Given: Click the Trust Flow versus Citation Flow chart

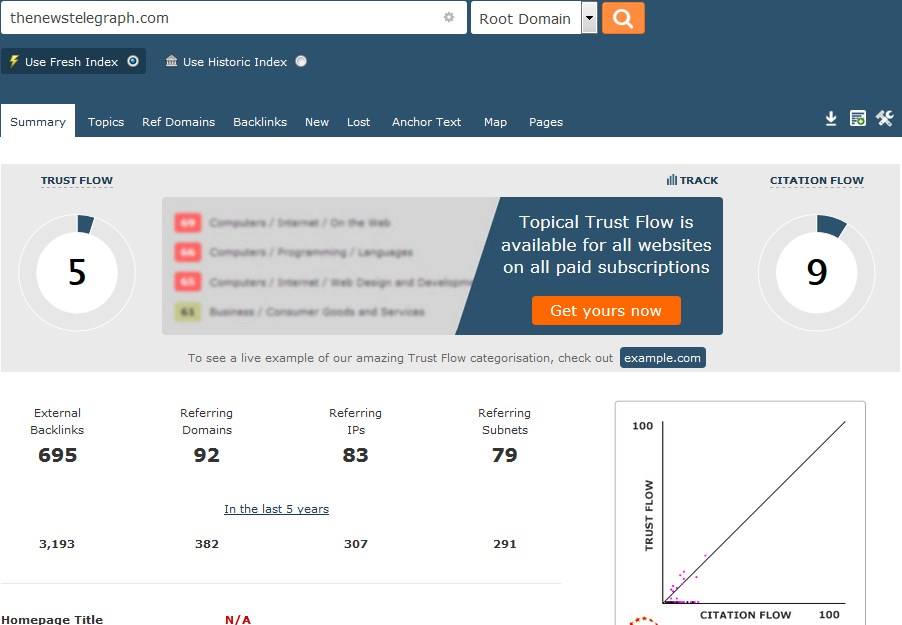Looking at the screenshot, I should (740, 515).
